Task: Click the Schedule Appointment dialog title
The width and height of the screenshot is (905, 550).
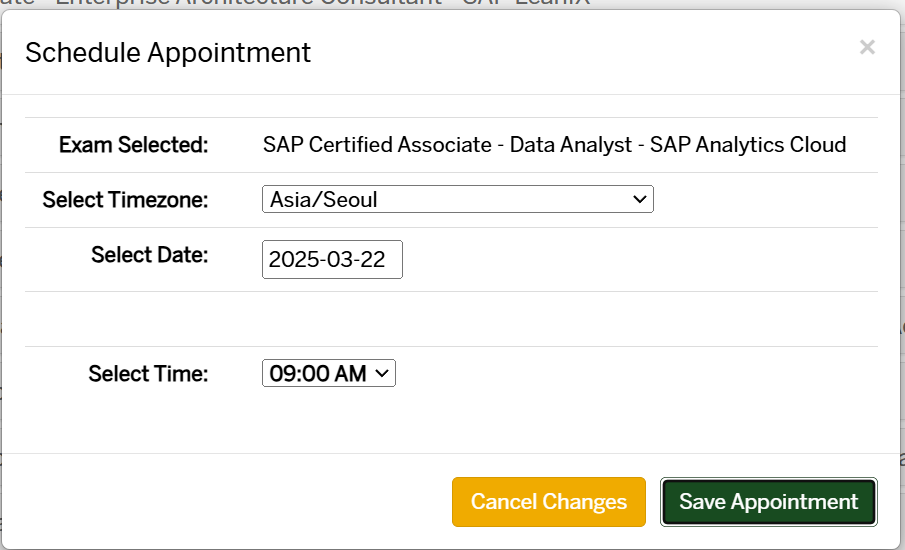Action: click(168, 53)
